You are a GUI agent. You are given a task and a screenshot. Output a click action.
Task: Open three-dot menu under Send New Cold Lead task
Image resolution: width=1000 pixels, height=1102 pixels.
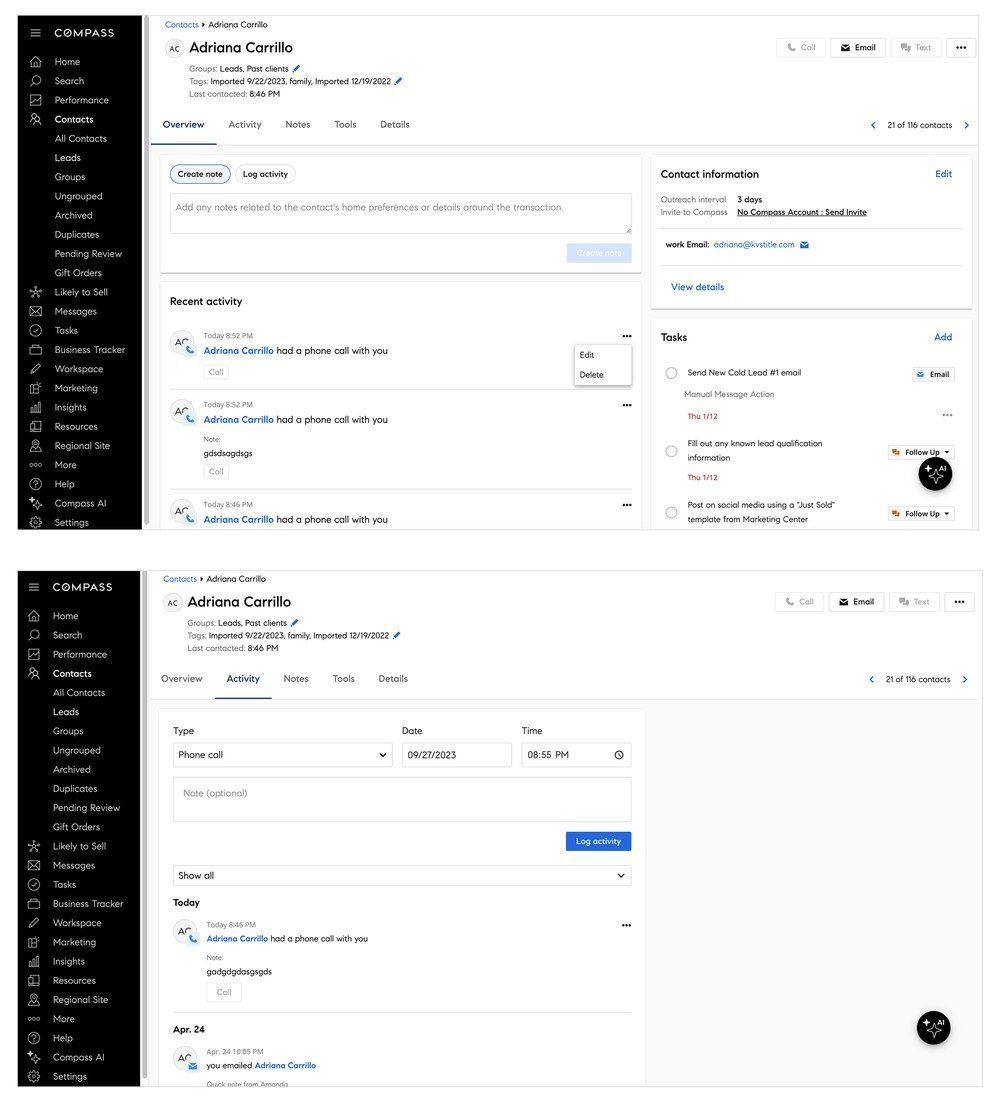coord(947,415)
